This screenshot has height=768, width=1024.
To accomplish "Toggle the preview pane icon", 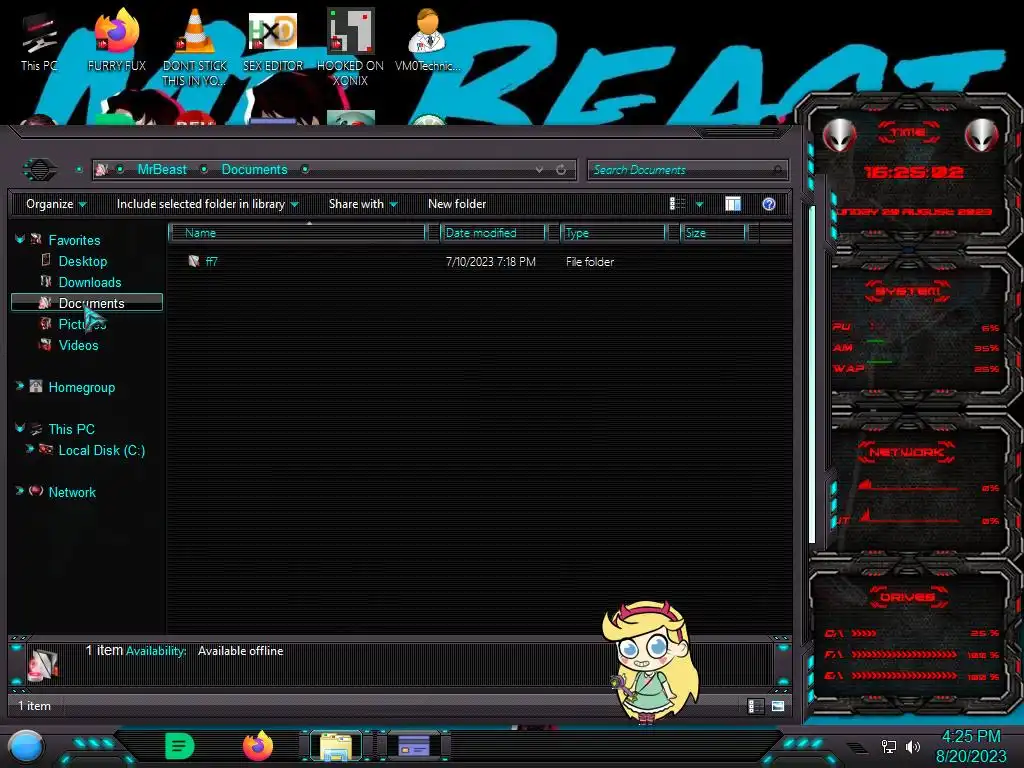I will (x=733, y=204).
